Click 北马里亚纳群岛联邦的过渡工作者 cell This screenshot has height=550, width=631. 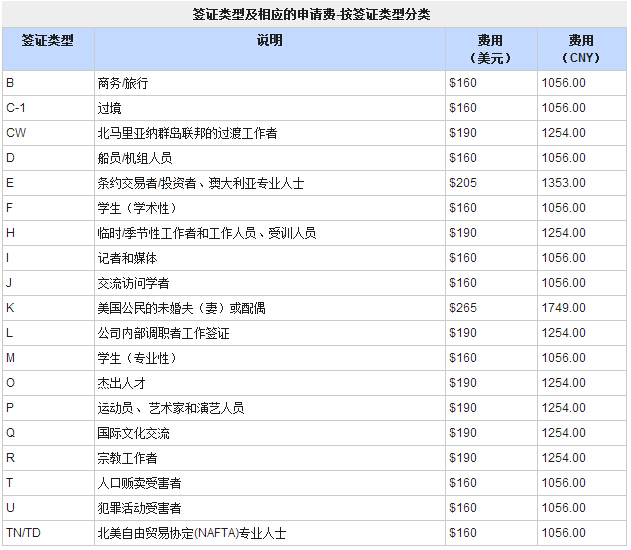click(270, 133)
